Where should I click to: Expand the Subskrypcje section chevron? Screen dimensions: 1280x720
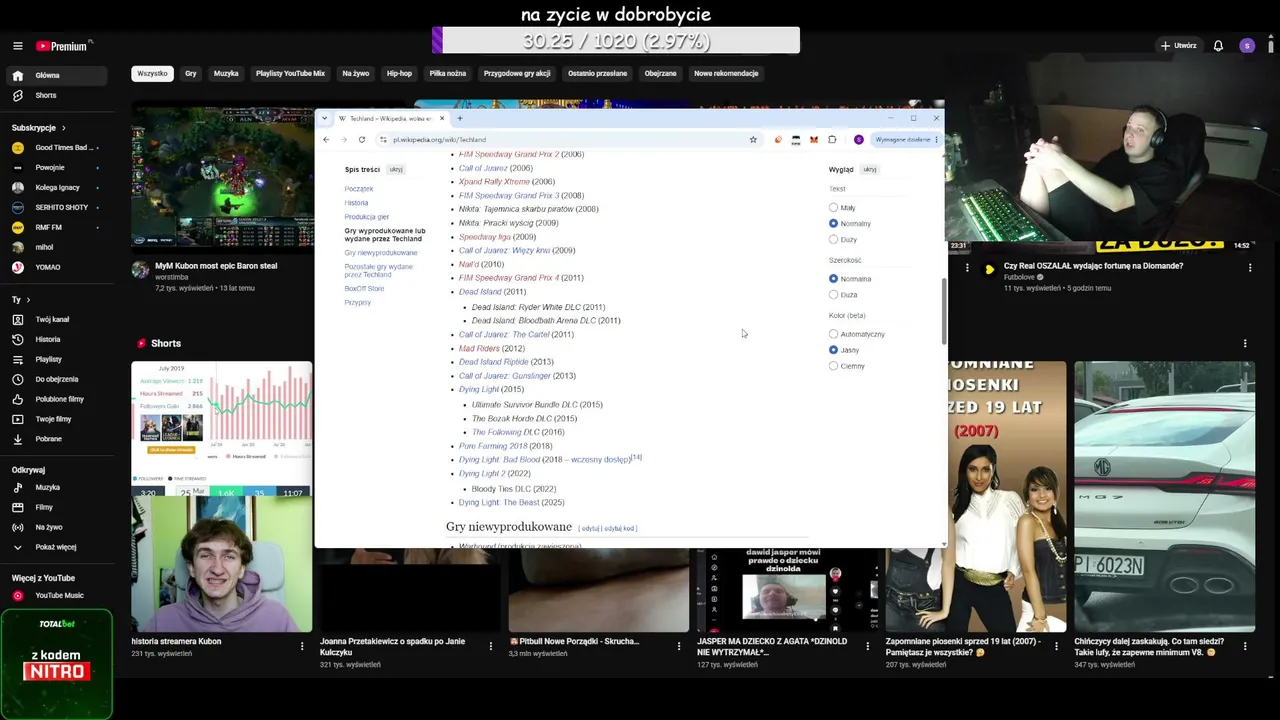tap(64, 128)
